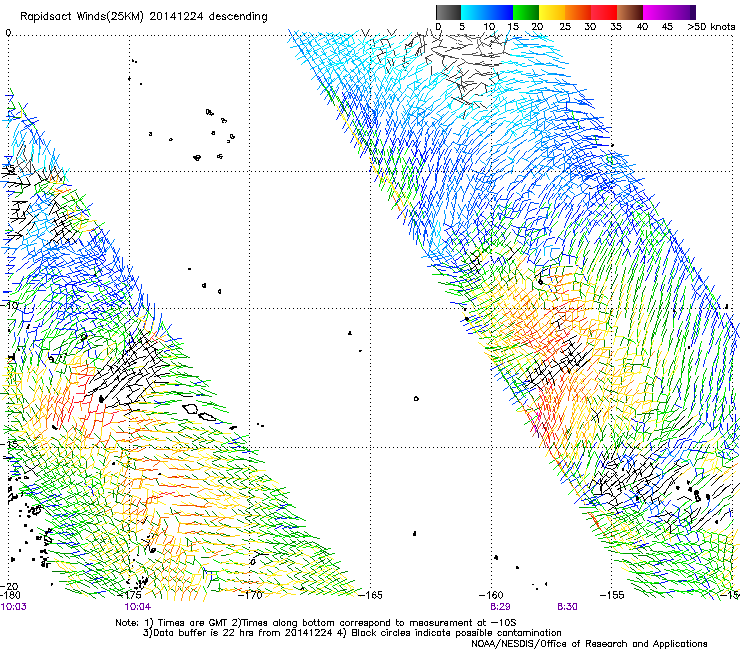Click the purple time label '10:03'

[x=14, y=607]
